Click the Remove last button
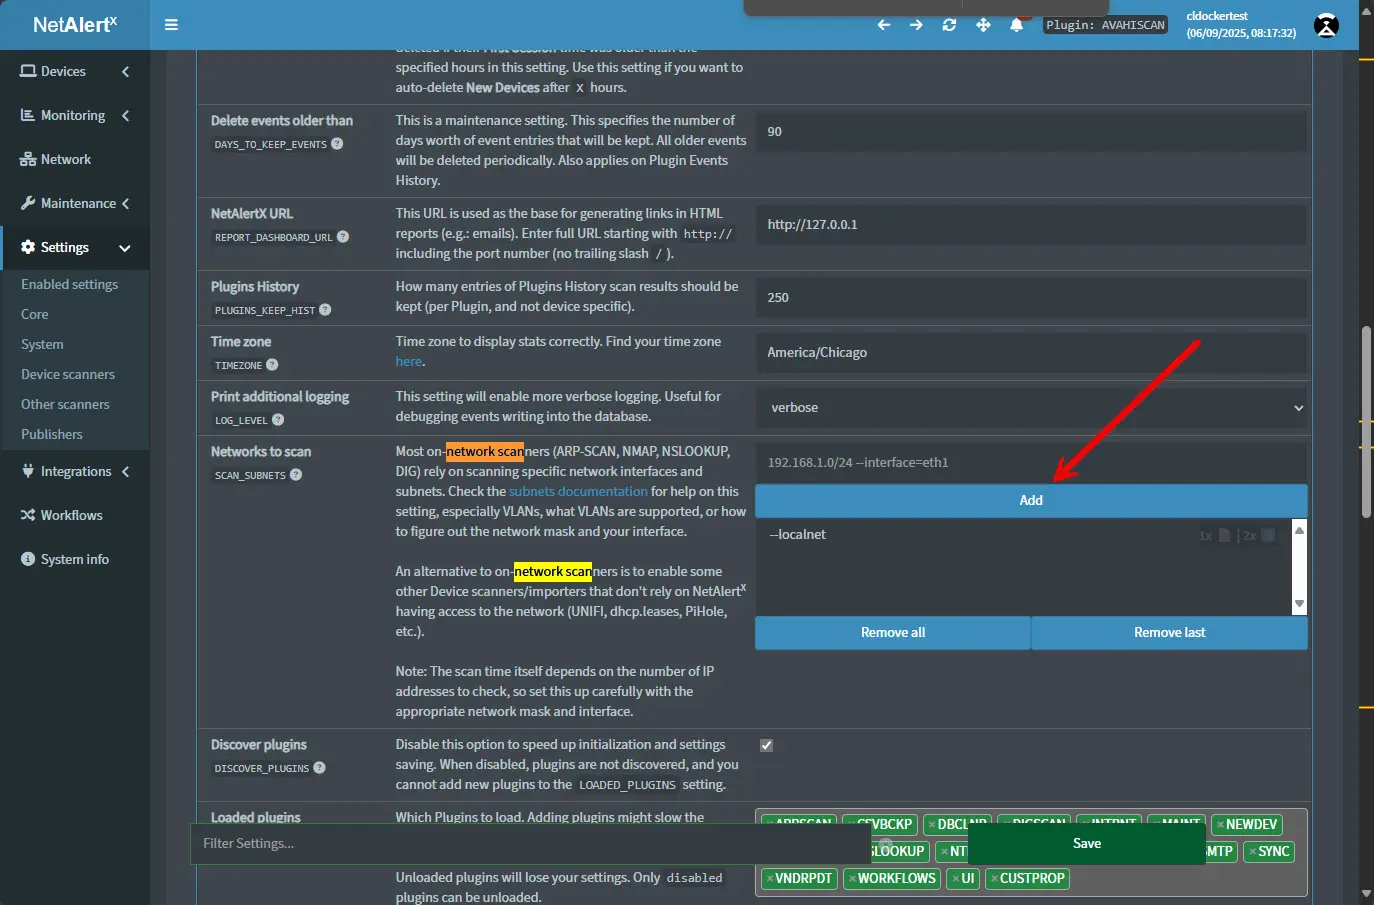Screen dimensions: 1374x905 tap(1169, 633)
